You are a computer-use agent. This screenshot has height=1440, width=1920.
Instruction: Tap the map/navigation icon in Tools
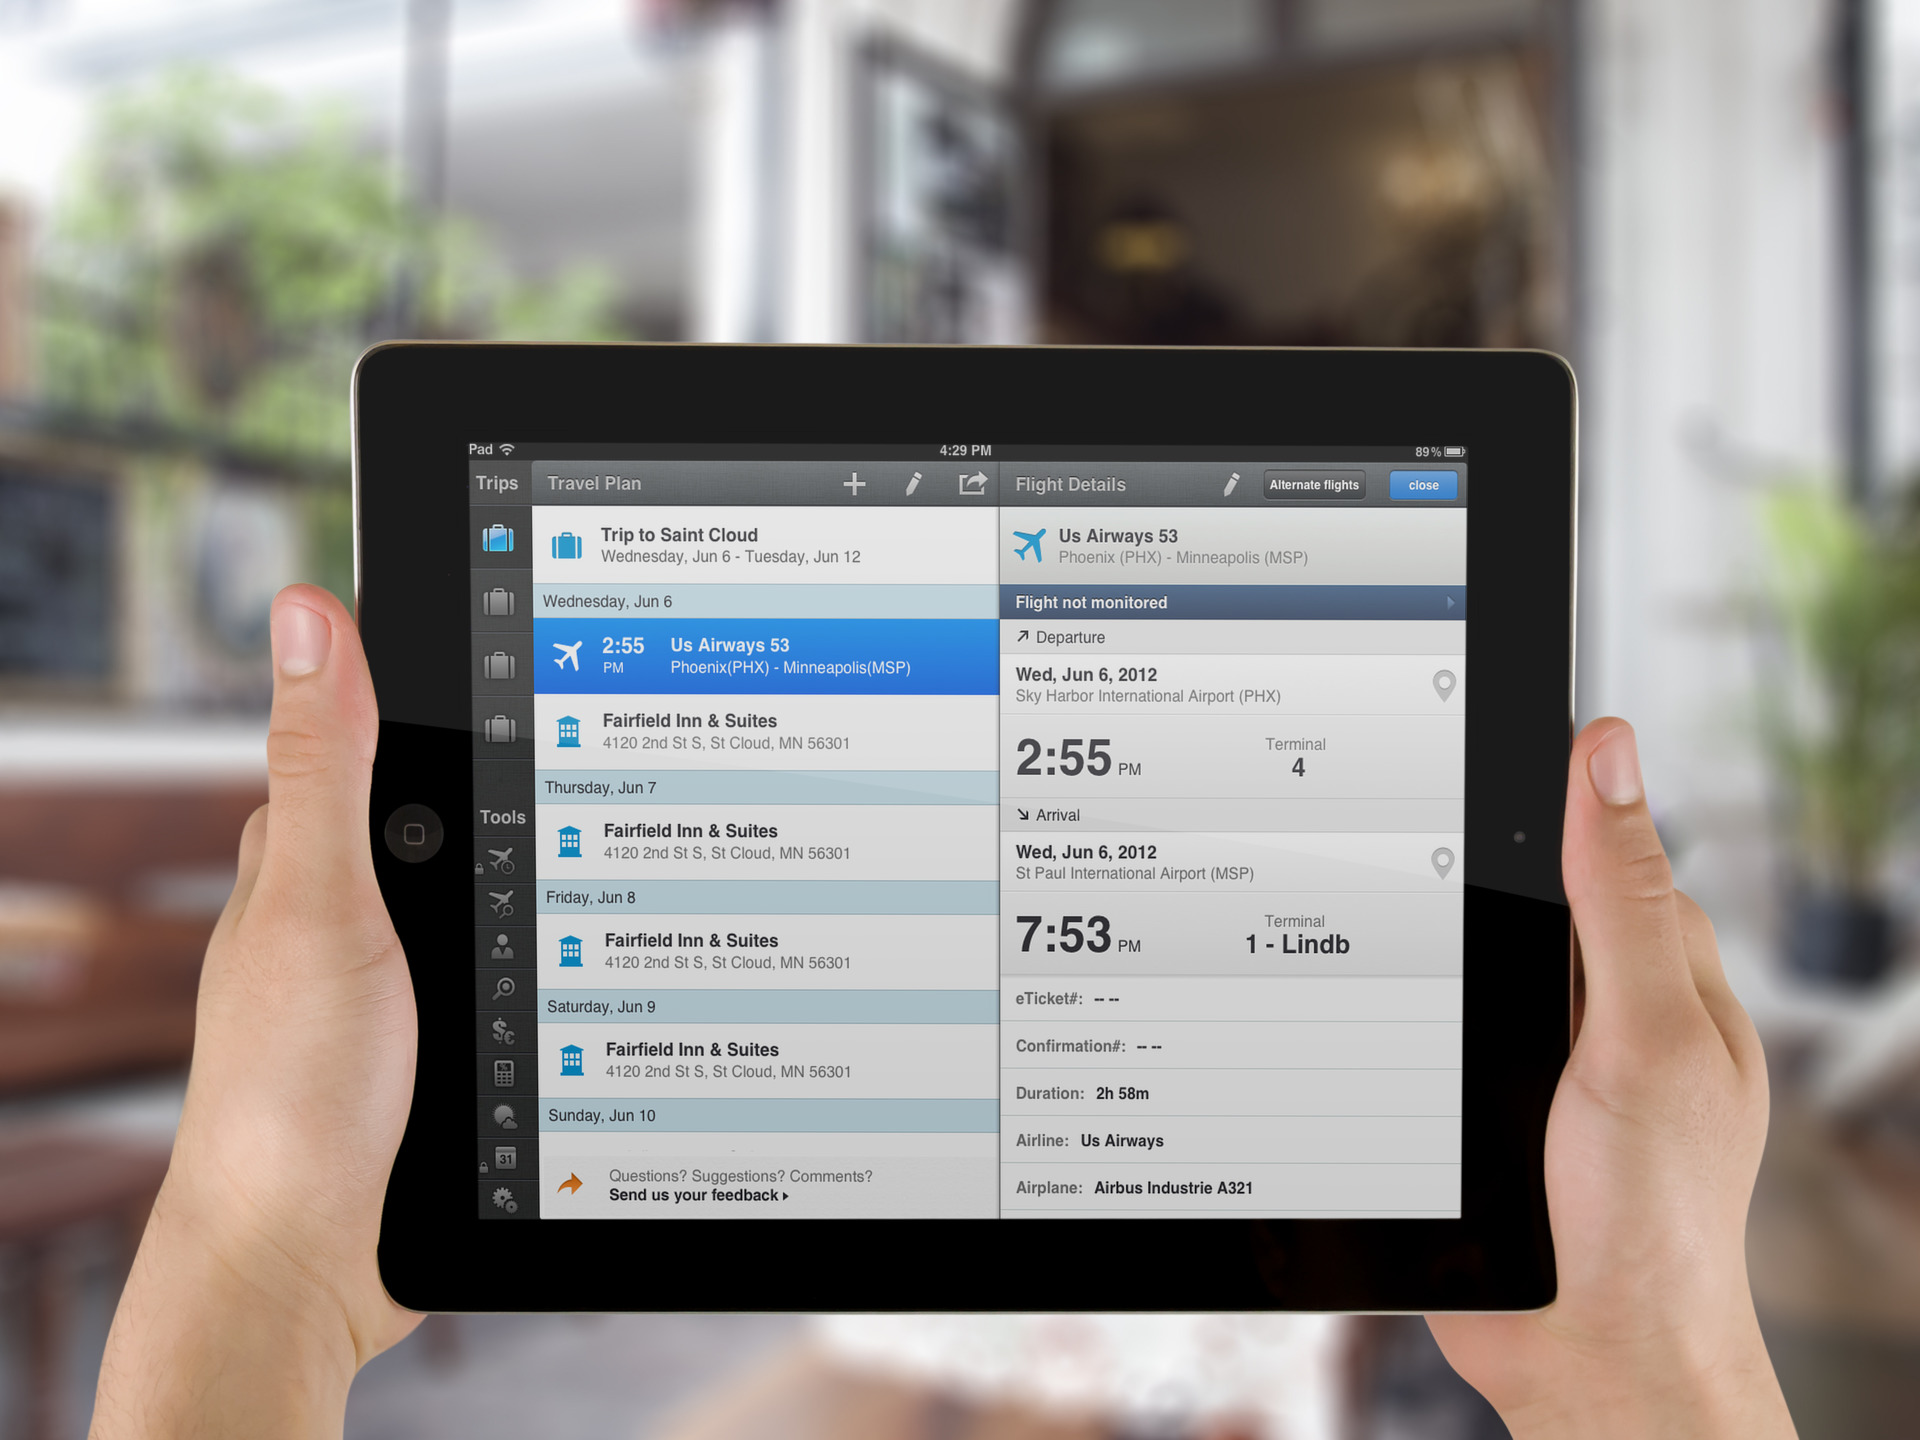(x=506, y=992)
